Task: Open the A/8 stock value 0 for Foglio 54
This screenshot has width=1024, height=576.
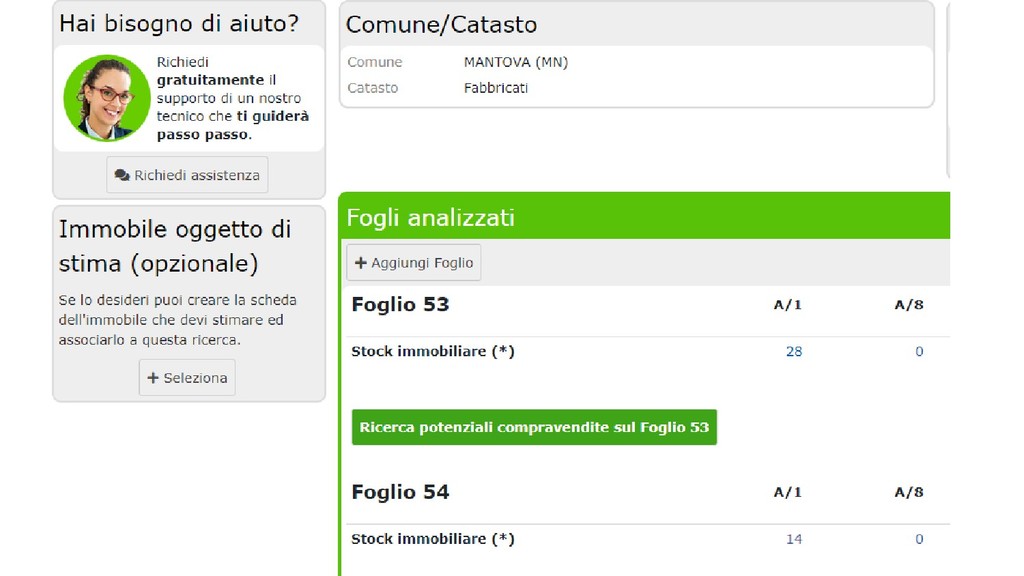Action: coord(919,539)
